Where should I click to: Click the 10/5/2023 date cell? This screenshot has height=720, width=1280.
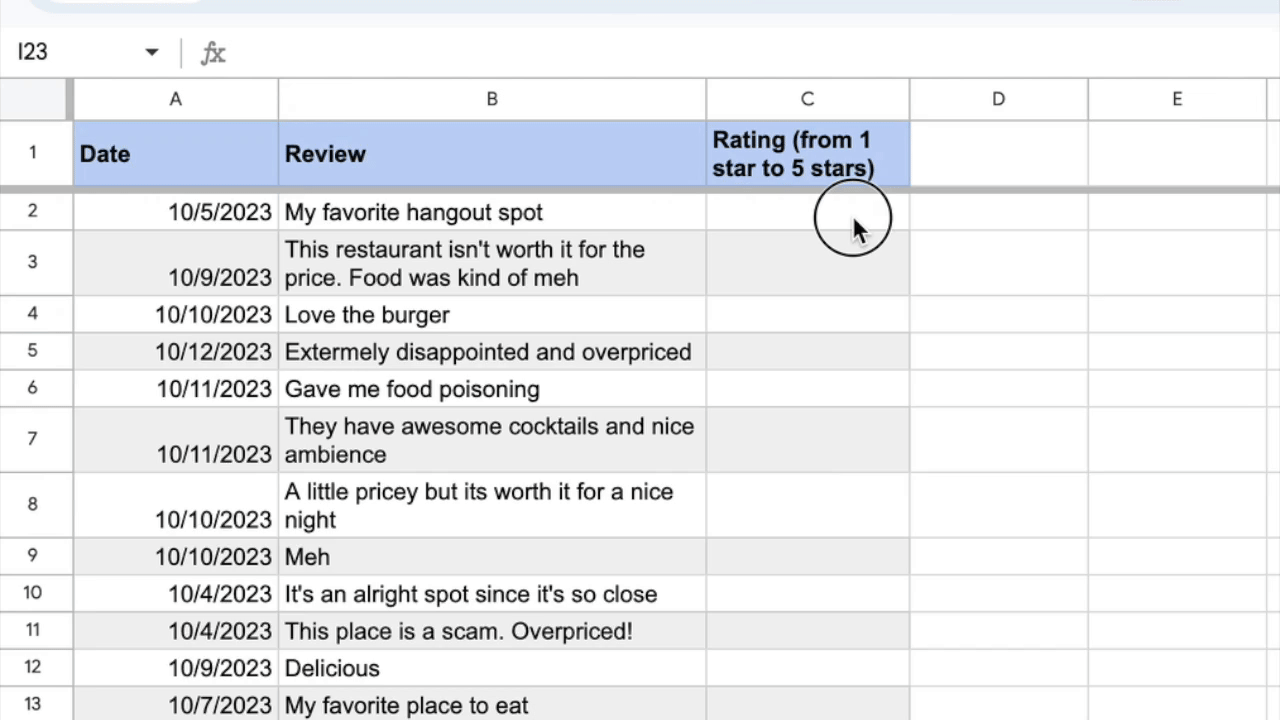[x=175, y=212]
